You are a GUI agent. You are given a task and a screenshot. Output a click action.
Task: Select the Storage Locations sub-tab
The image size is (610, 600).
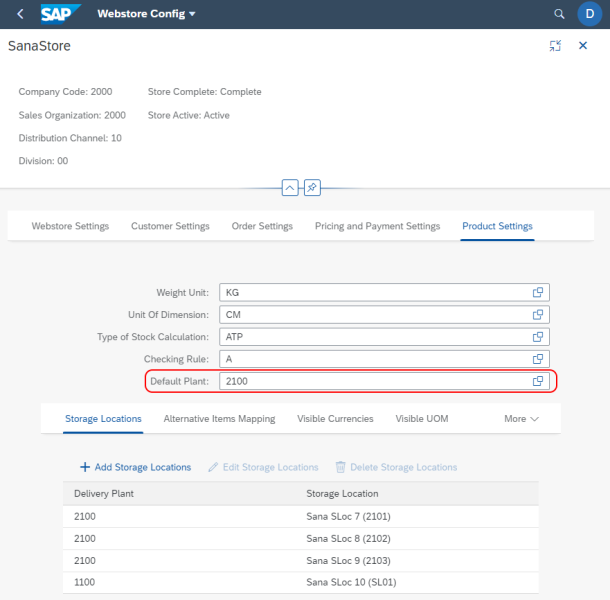pyautogui.click(x=103, y=419)
